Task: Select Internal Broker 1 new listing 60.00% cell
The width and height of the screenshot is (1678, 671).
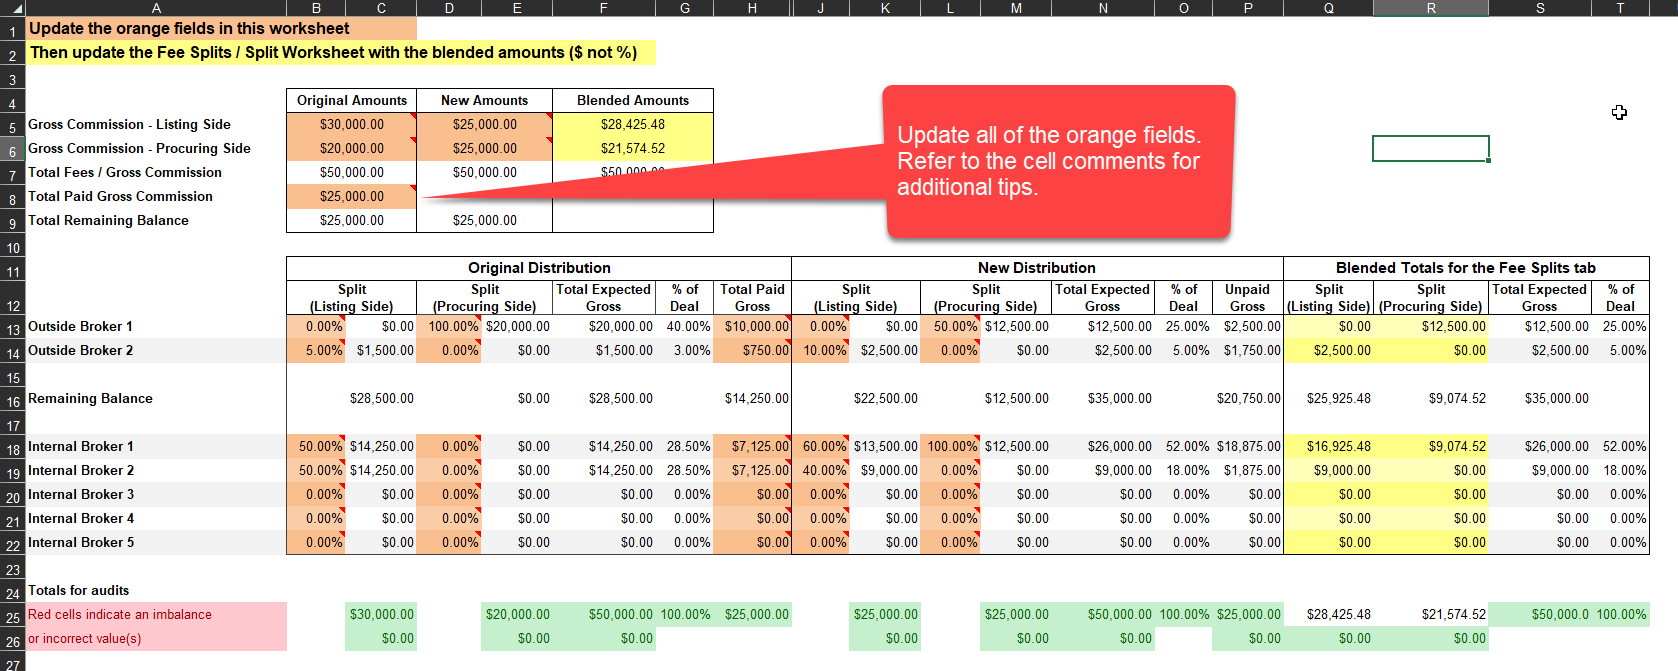Action: [821, 447]
